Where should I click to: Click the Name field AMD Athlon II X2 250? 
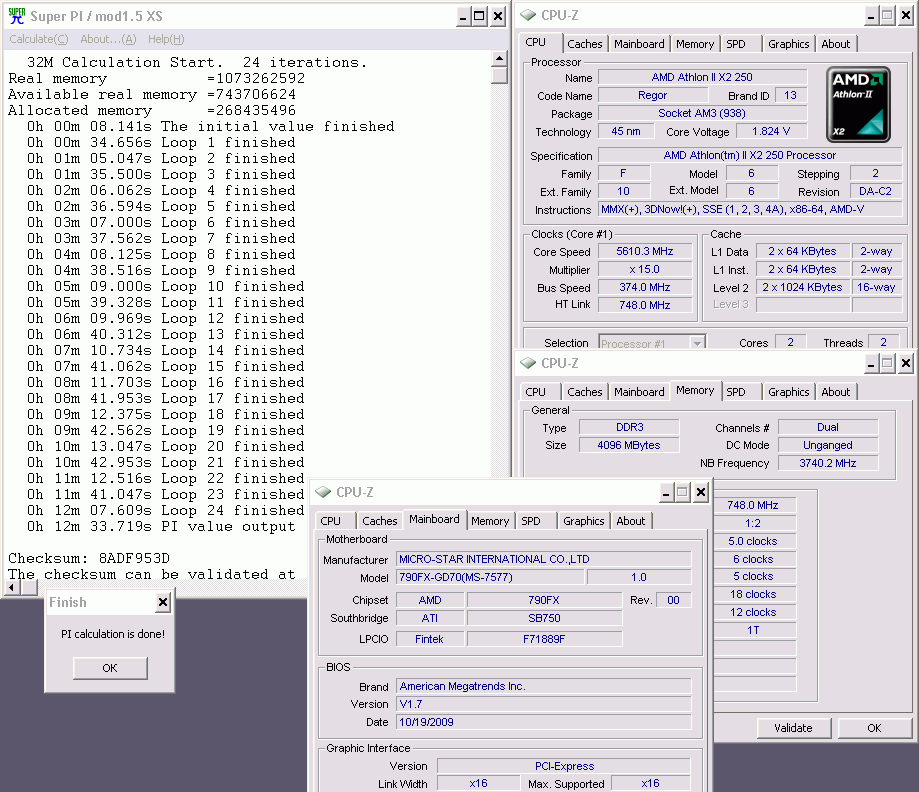click(x=702, y=77)
